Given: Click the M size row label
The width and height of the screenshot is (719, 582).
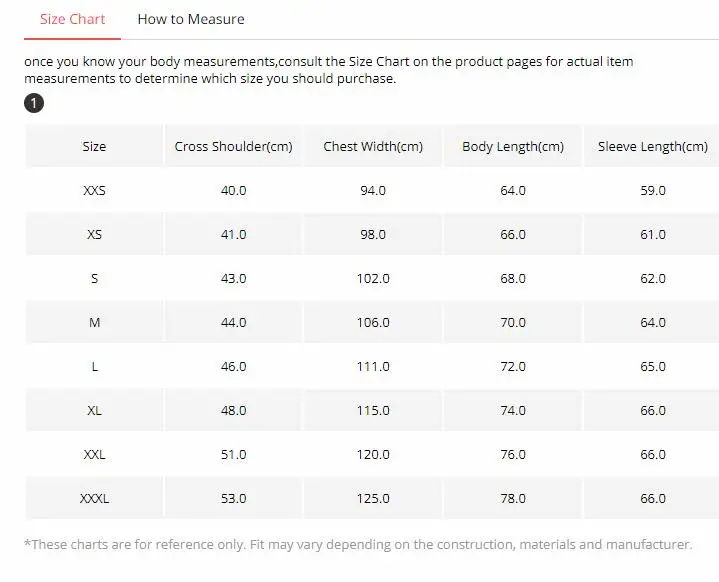Looking at the screenshot, I should [94, 323].
